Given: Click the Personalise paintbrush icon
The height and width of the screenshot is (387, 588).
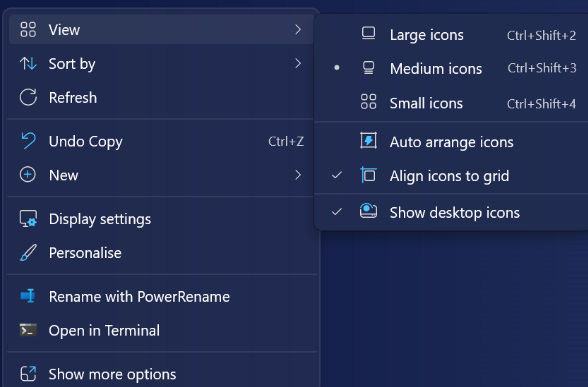Looking at the screenshot, I should tap(28, 252).
